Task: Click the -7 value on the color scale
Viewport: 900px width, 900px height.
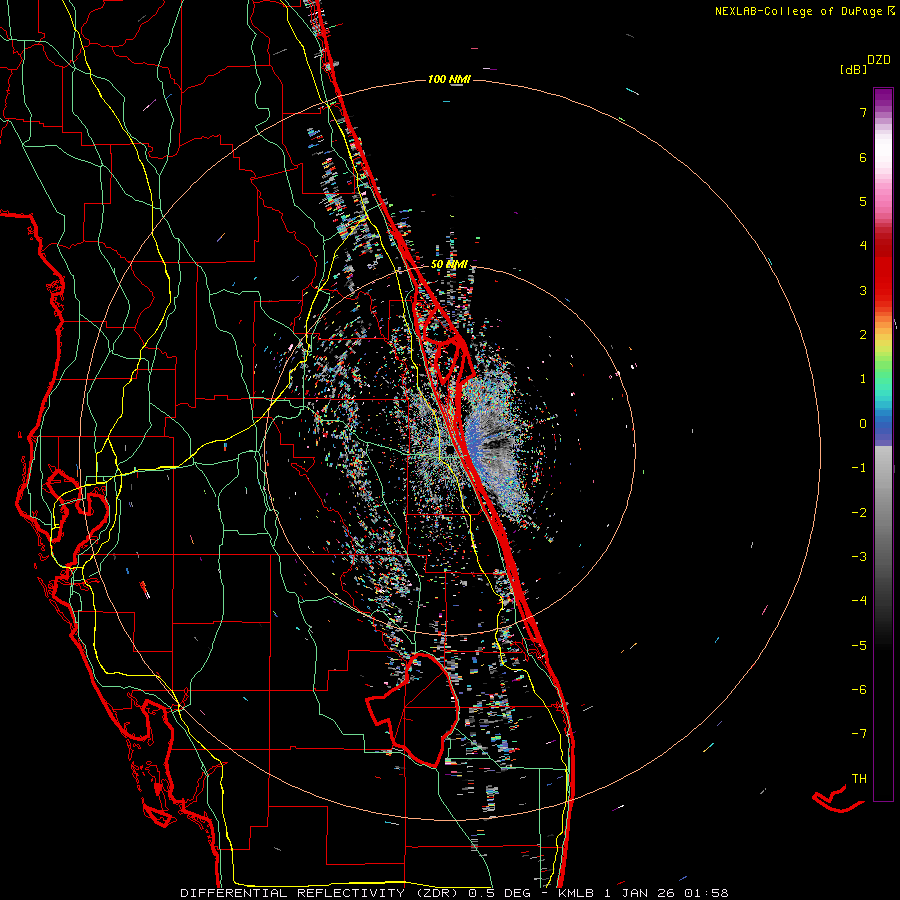Action: 859,734
